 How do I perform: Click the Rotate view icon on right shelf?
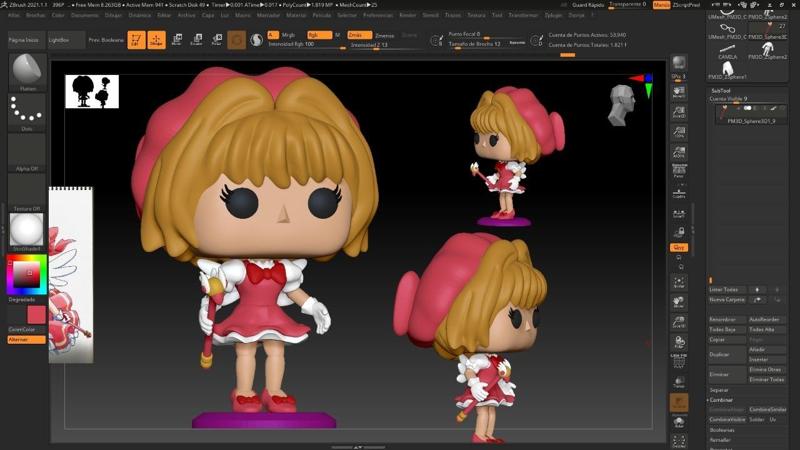[679, 342]
